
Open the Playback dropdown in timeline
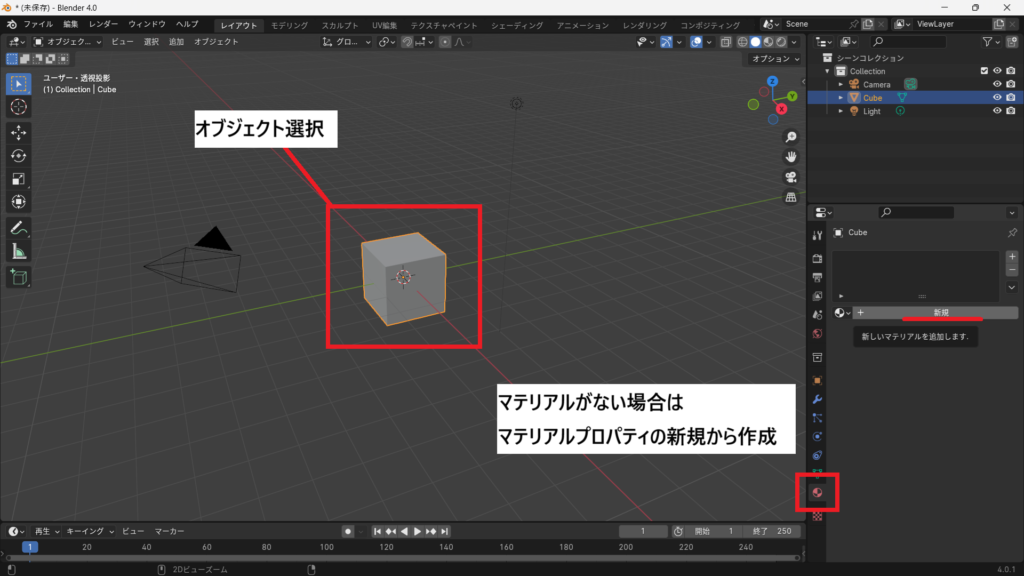pyautogui.click(x=46, y=532)
